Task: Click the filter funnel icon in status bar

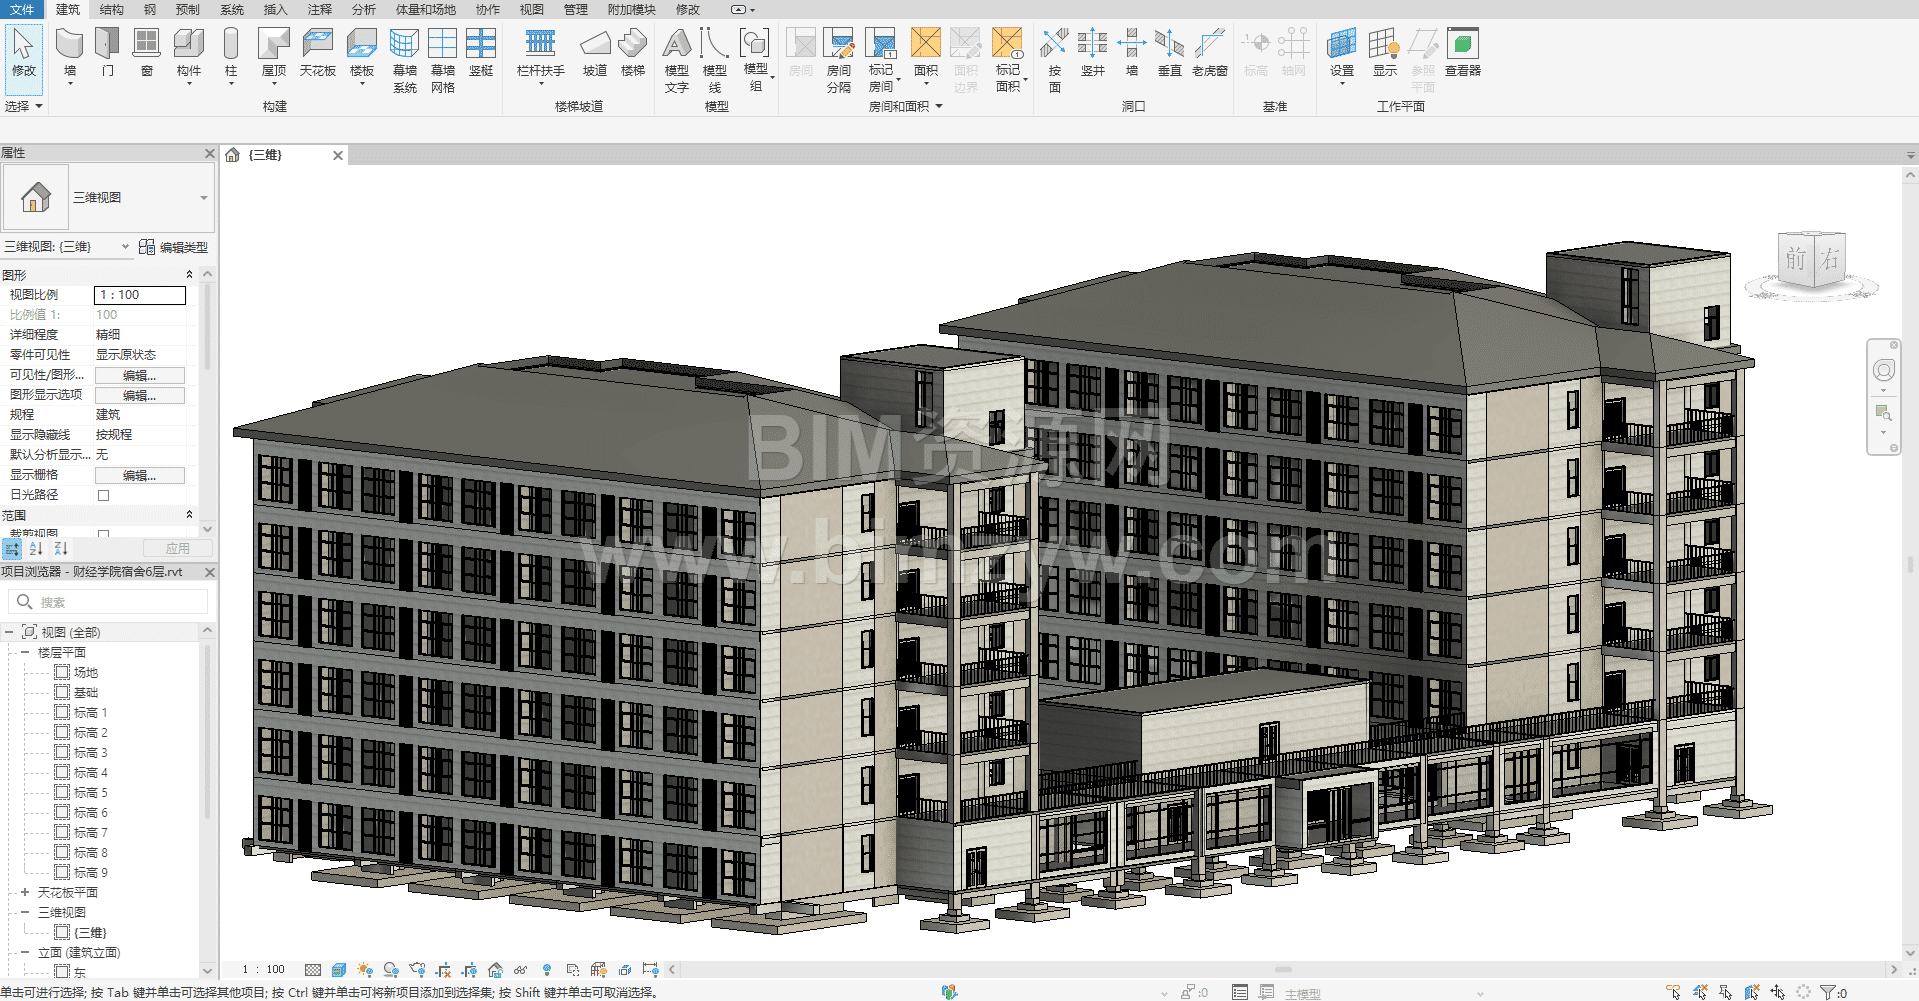Action: click(1828, 992)
